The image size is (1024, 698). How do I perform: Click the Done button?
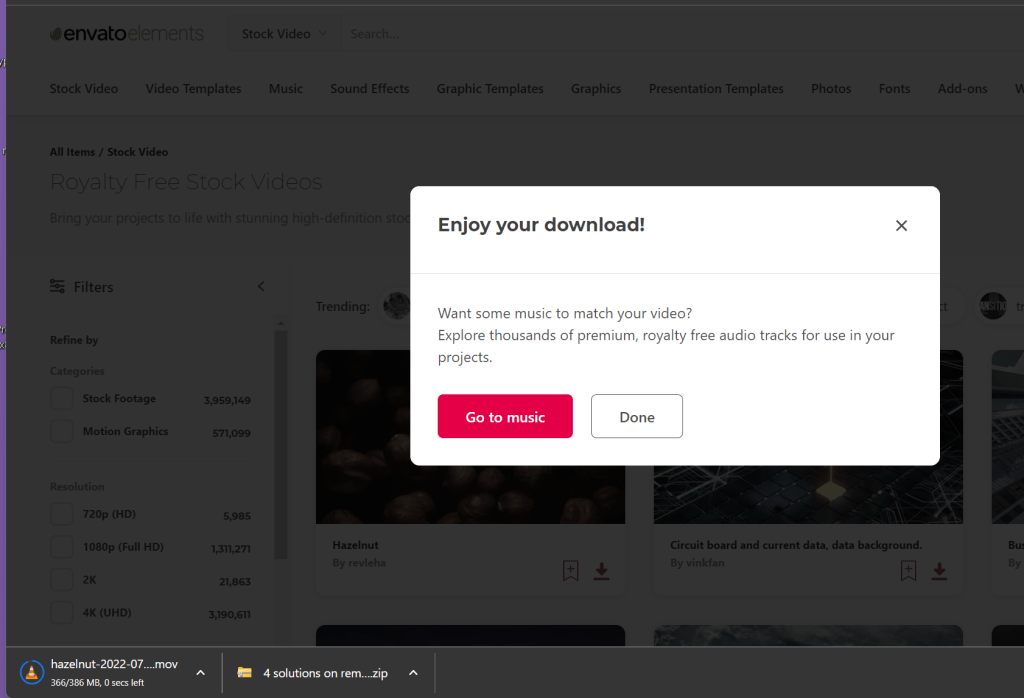(x=637, y=417)
